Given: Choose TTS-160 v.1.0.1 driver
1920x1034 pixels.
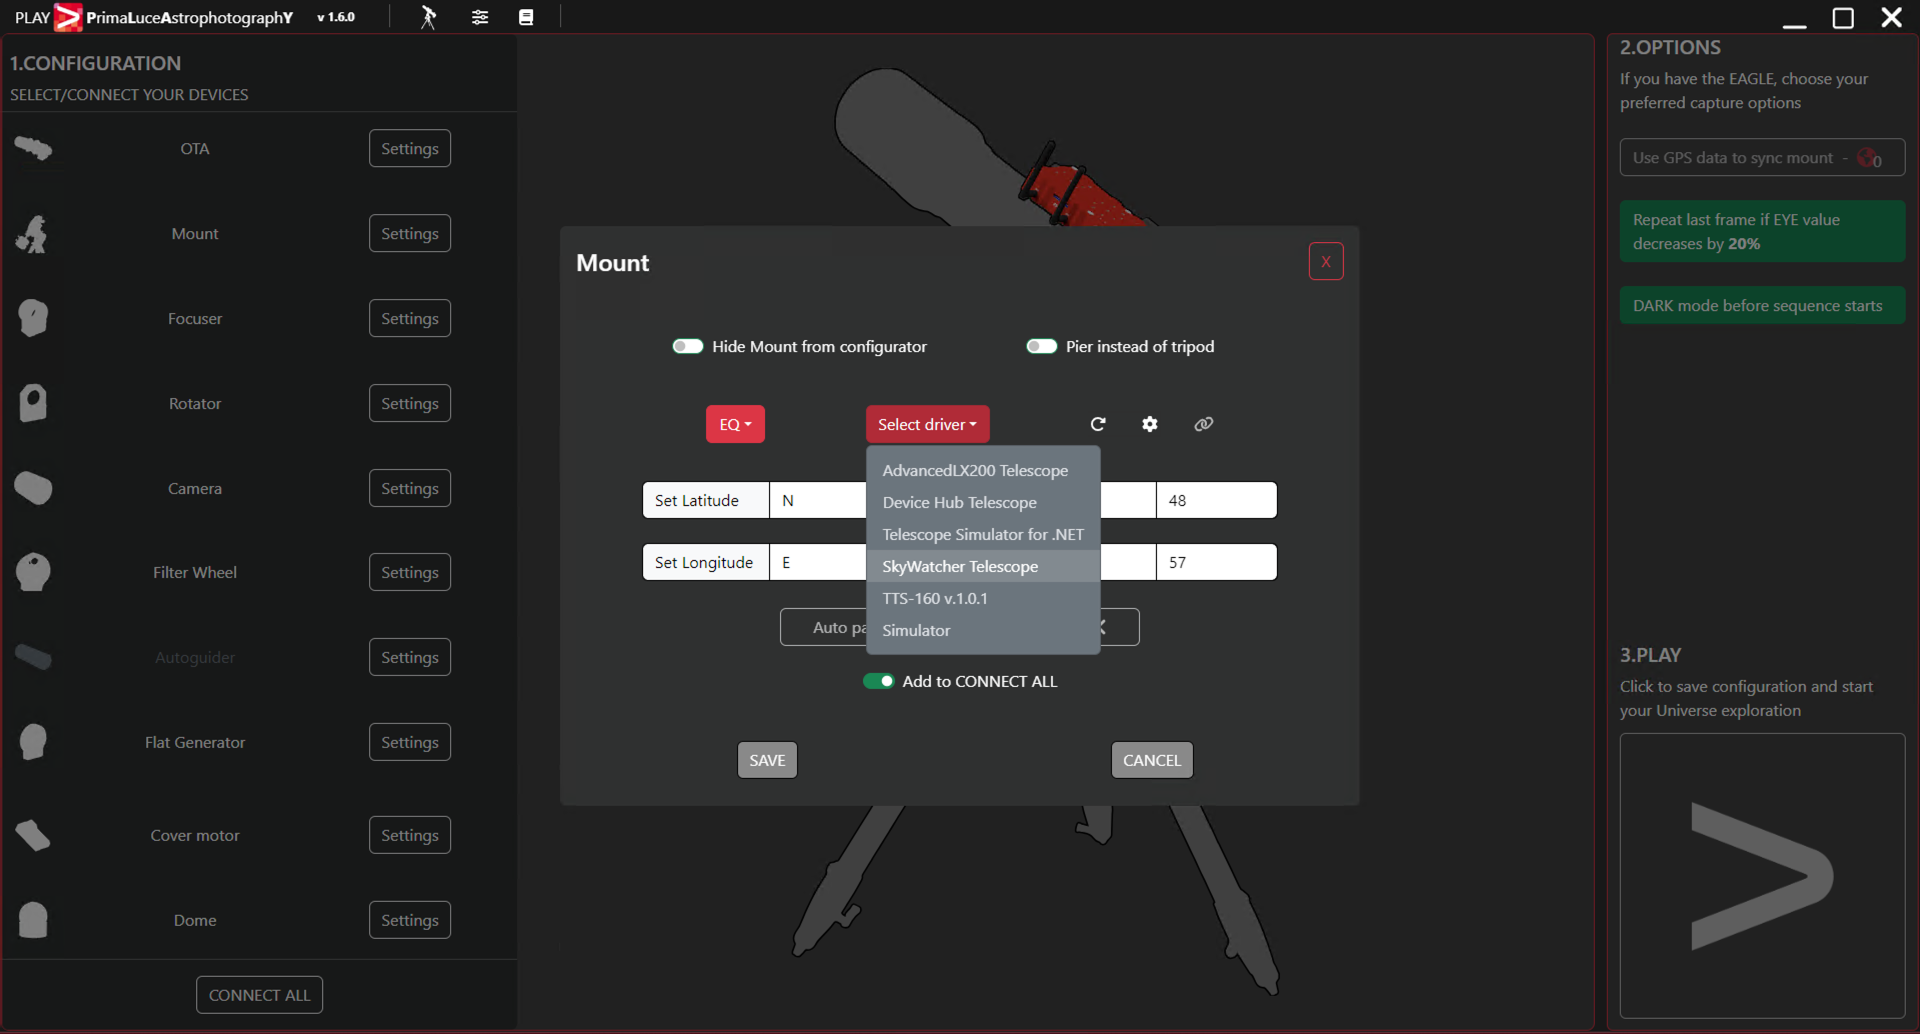Looking at the screenshot, I should pyautogui.click(x=983, y=598).
